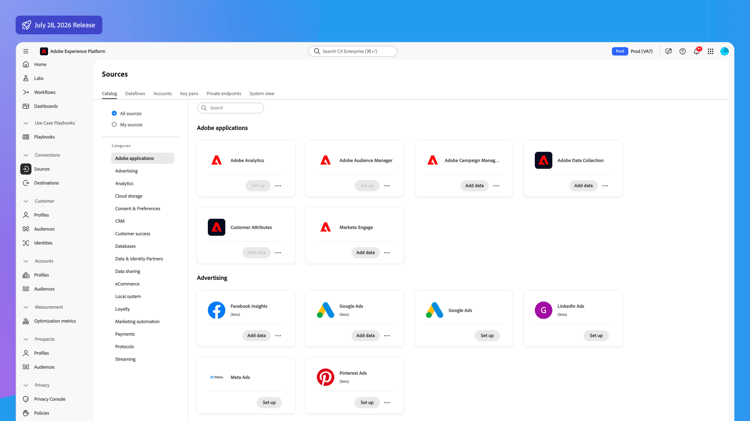Open more options for Facebook Insights

pyautogui.click(x=278, y=335)
